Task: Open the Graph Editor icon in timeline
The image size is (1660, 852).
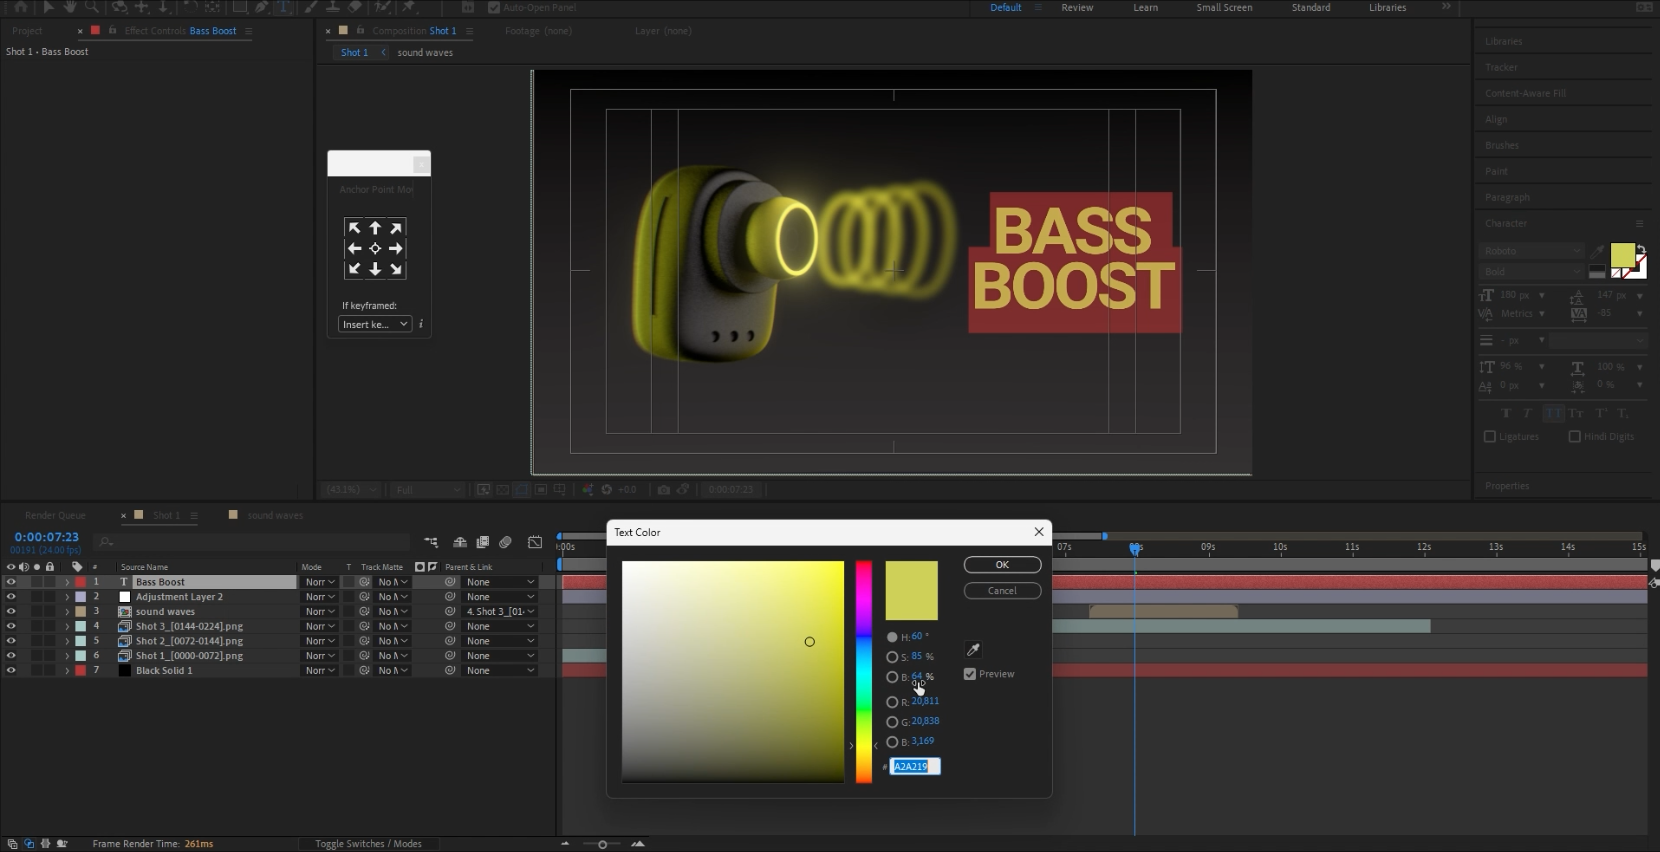Action: coord(535,542)
